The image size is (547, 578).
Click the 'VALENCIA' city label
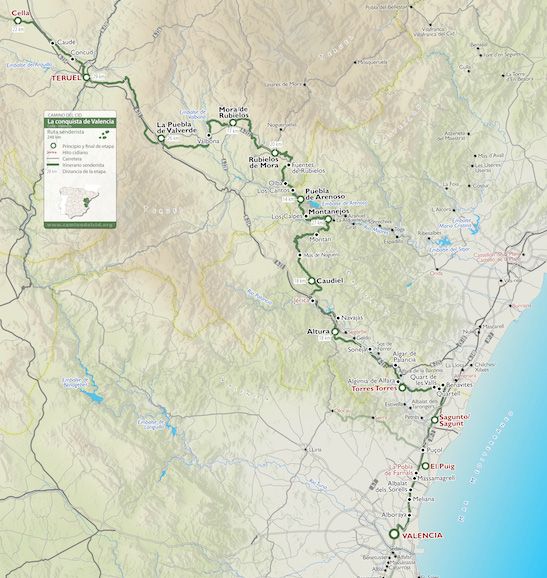click(x=422, y=535)
